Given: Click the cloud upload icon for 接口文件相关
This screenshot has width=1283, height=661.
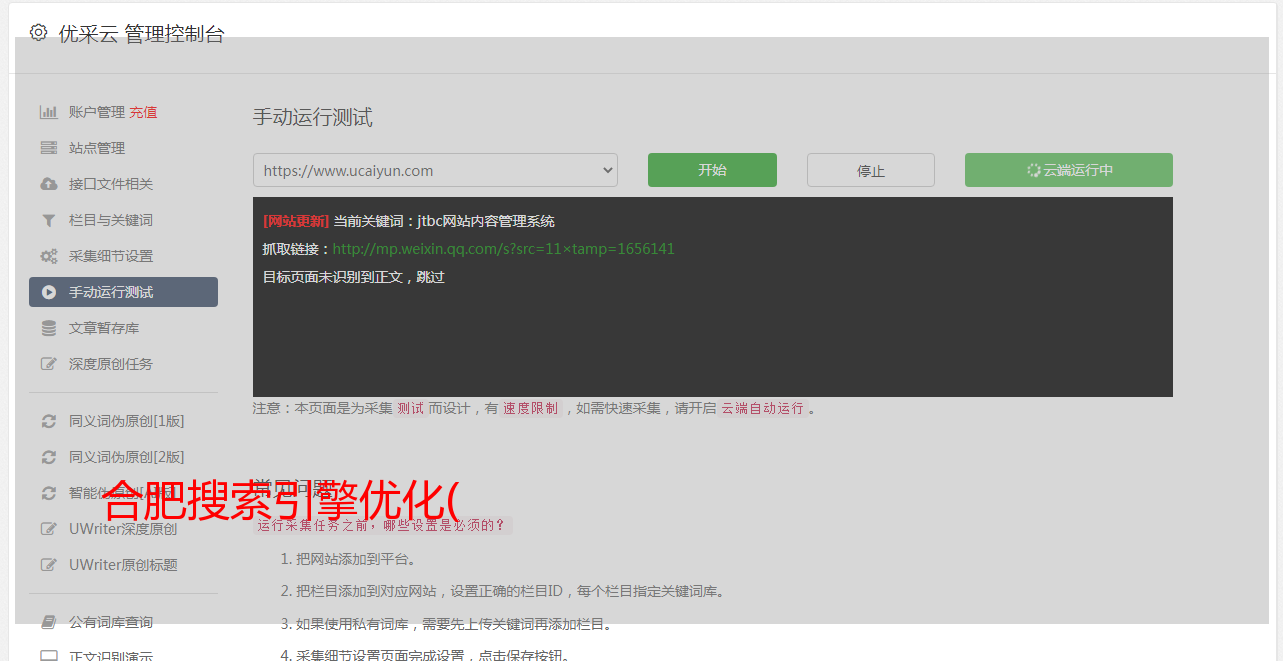Looking at the screenshot, I should (48, 184).
